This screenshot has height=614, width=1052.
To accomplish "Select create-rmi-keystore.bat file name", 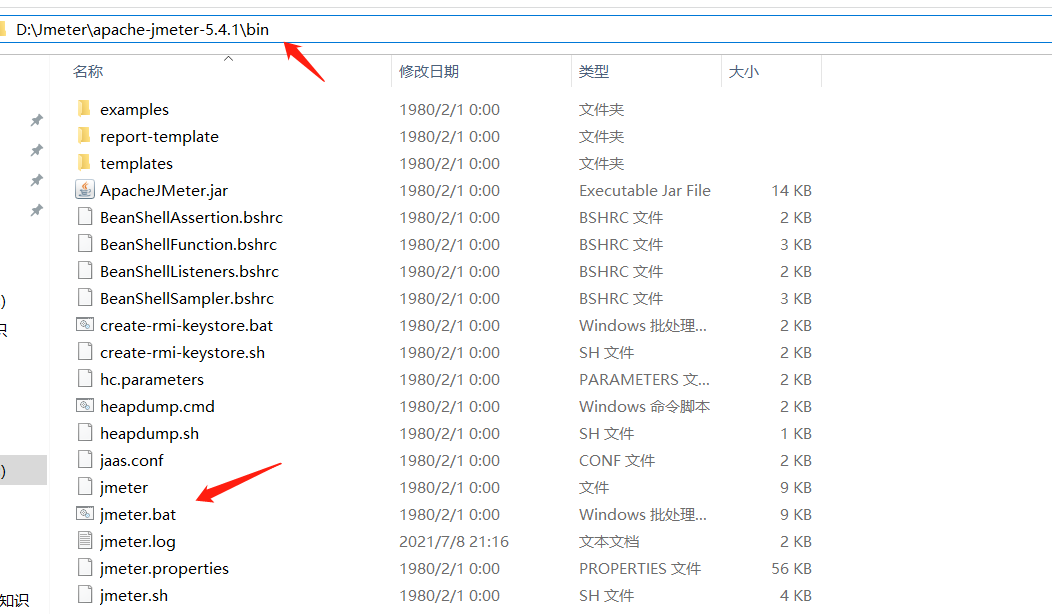I will [x=187, y=325].
